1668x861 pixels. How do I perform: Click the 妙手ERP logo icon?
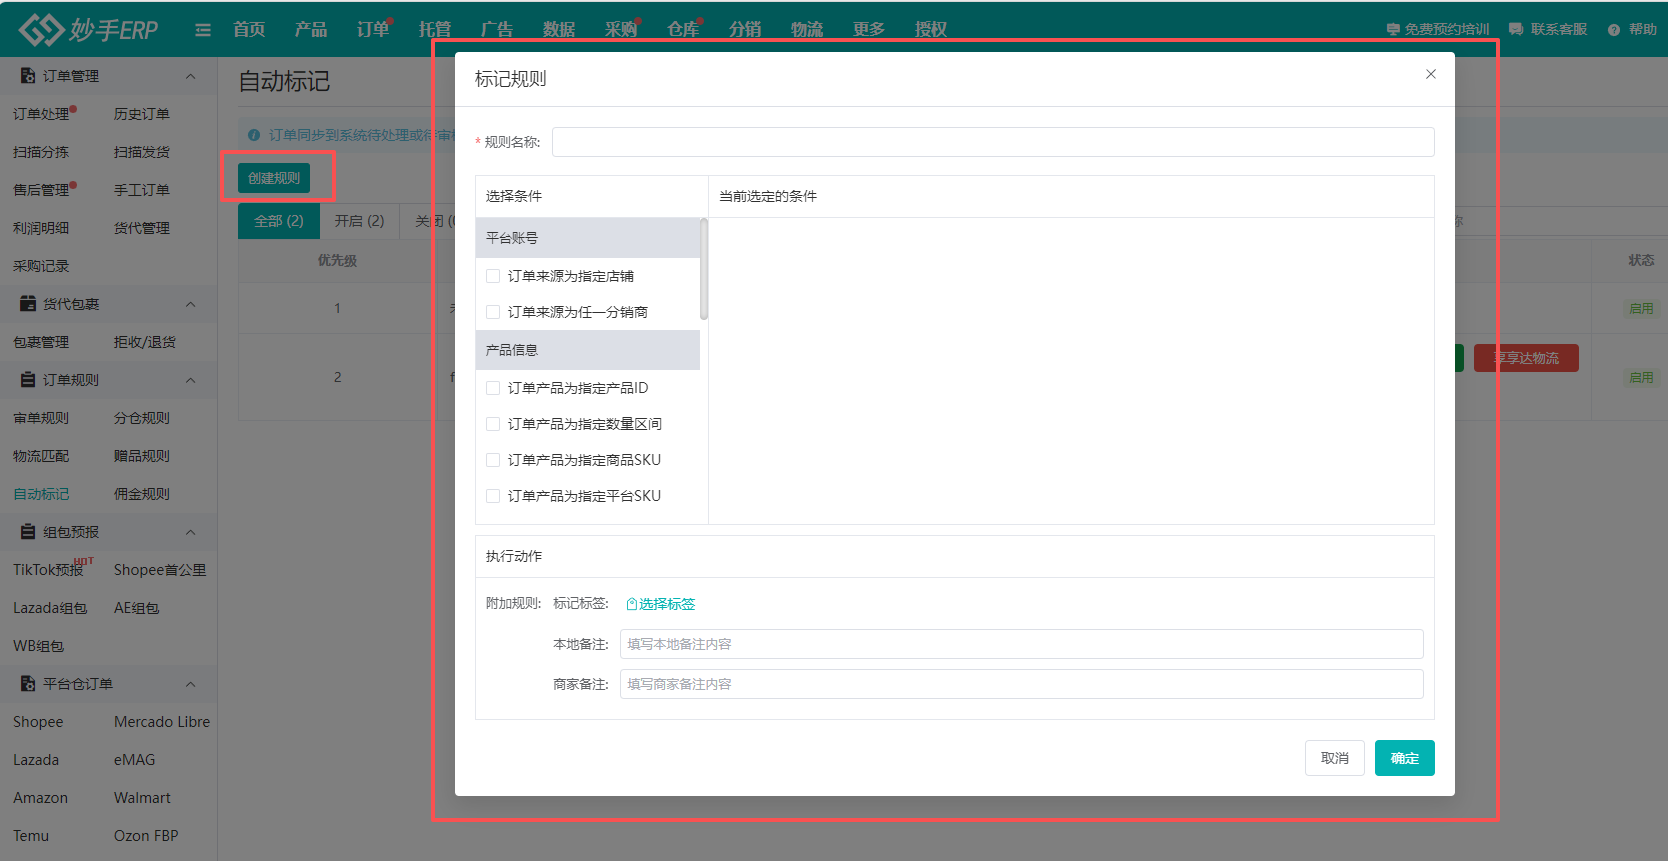(x=41, y=30)
